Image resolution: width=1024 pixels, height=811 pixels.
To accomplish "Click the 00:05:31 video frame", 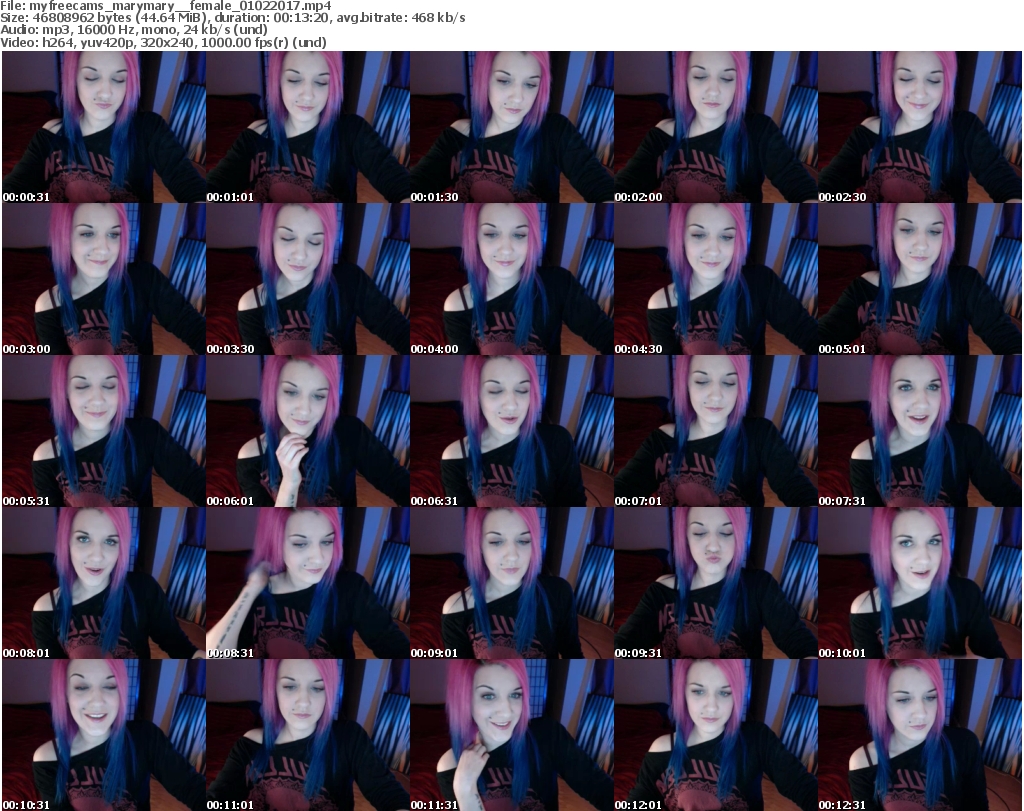I will tap(104, 432).
